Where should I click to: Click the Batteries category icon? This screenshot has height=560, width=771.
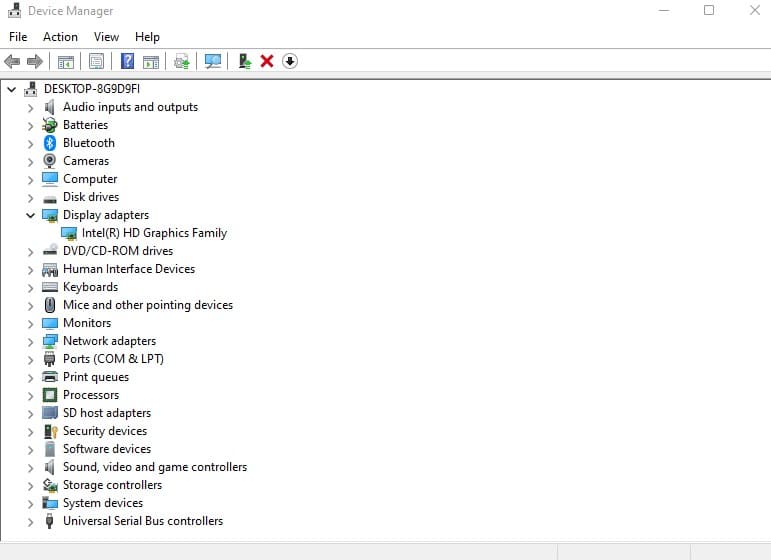click(50, 125)
